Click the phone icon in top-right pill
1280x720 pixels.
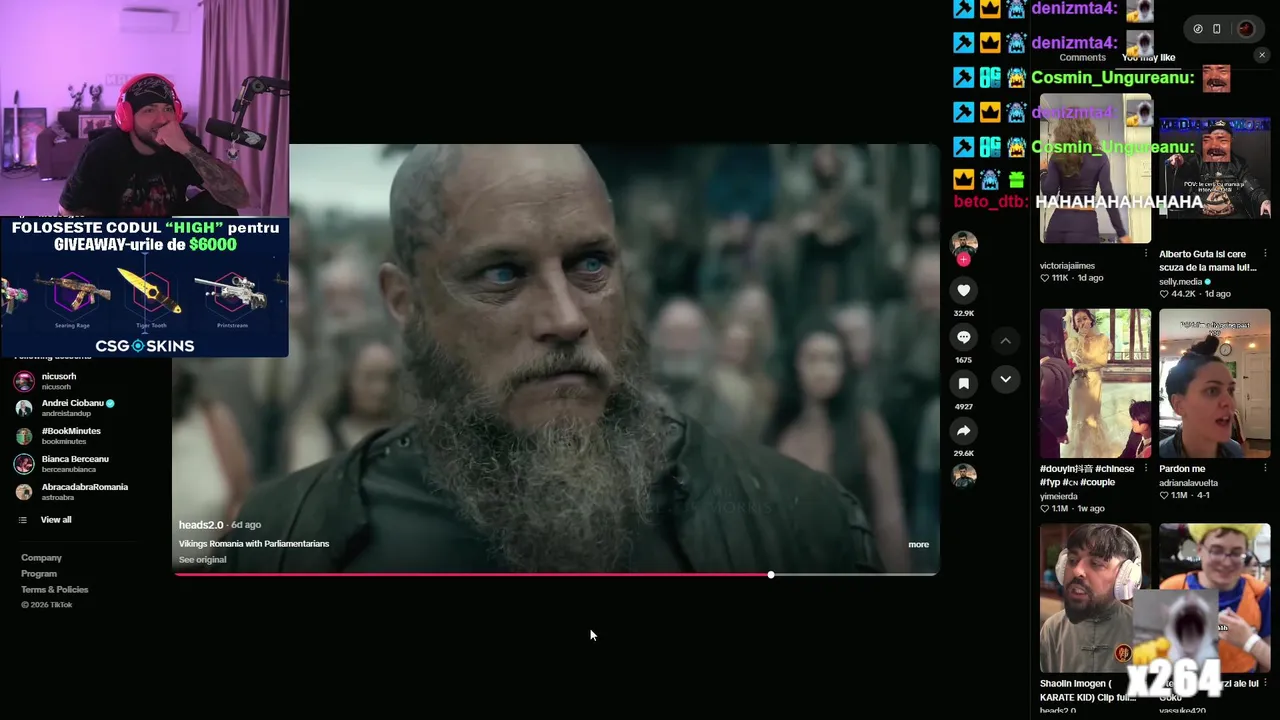tap(1217, 29)
